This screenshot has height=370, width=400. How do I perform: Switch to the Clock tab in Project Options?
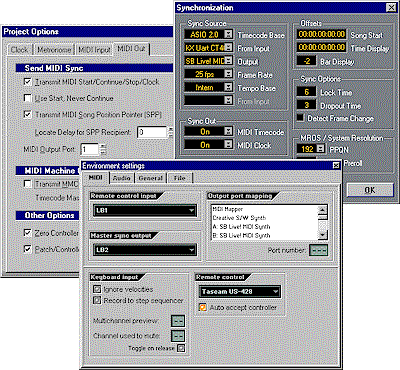pyautogui.click(x=20, y=50)
